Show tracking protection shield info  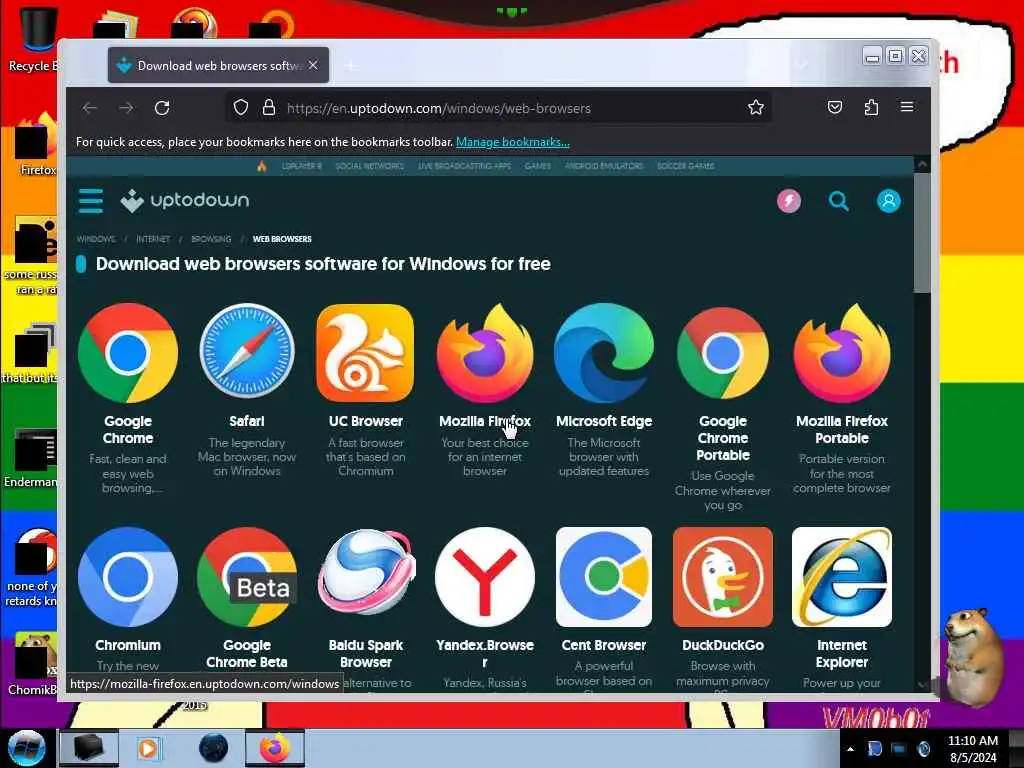pos(241,108)
